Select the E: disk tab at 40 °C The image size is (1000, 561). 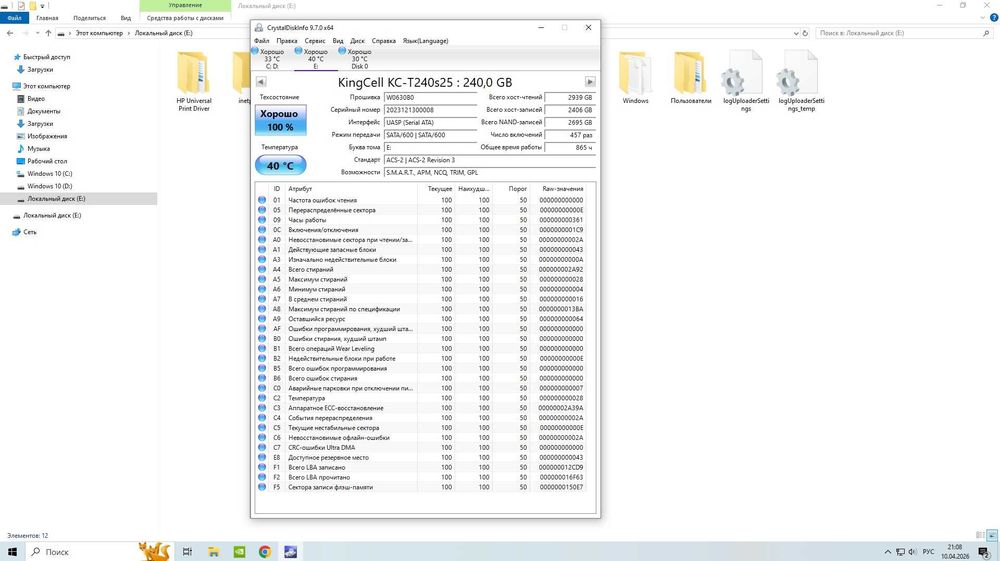coord(315,59)
